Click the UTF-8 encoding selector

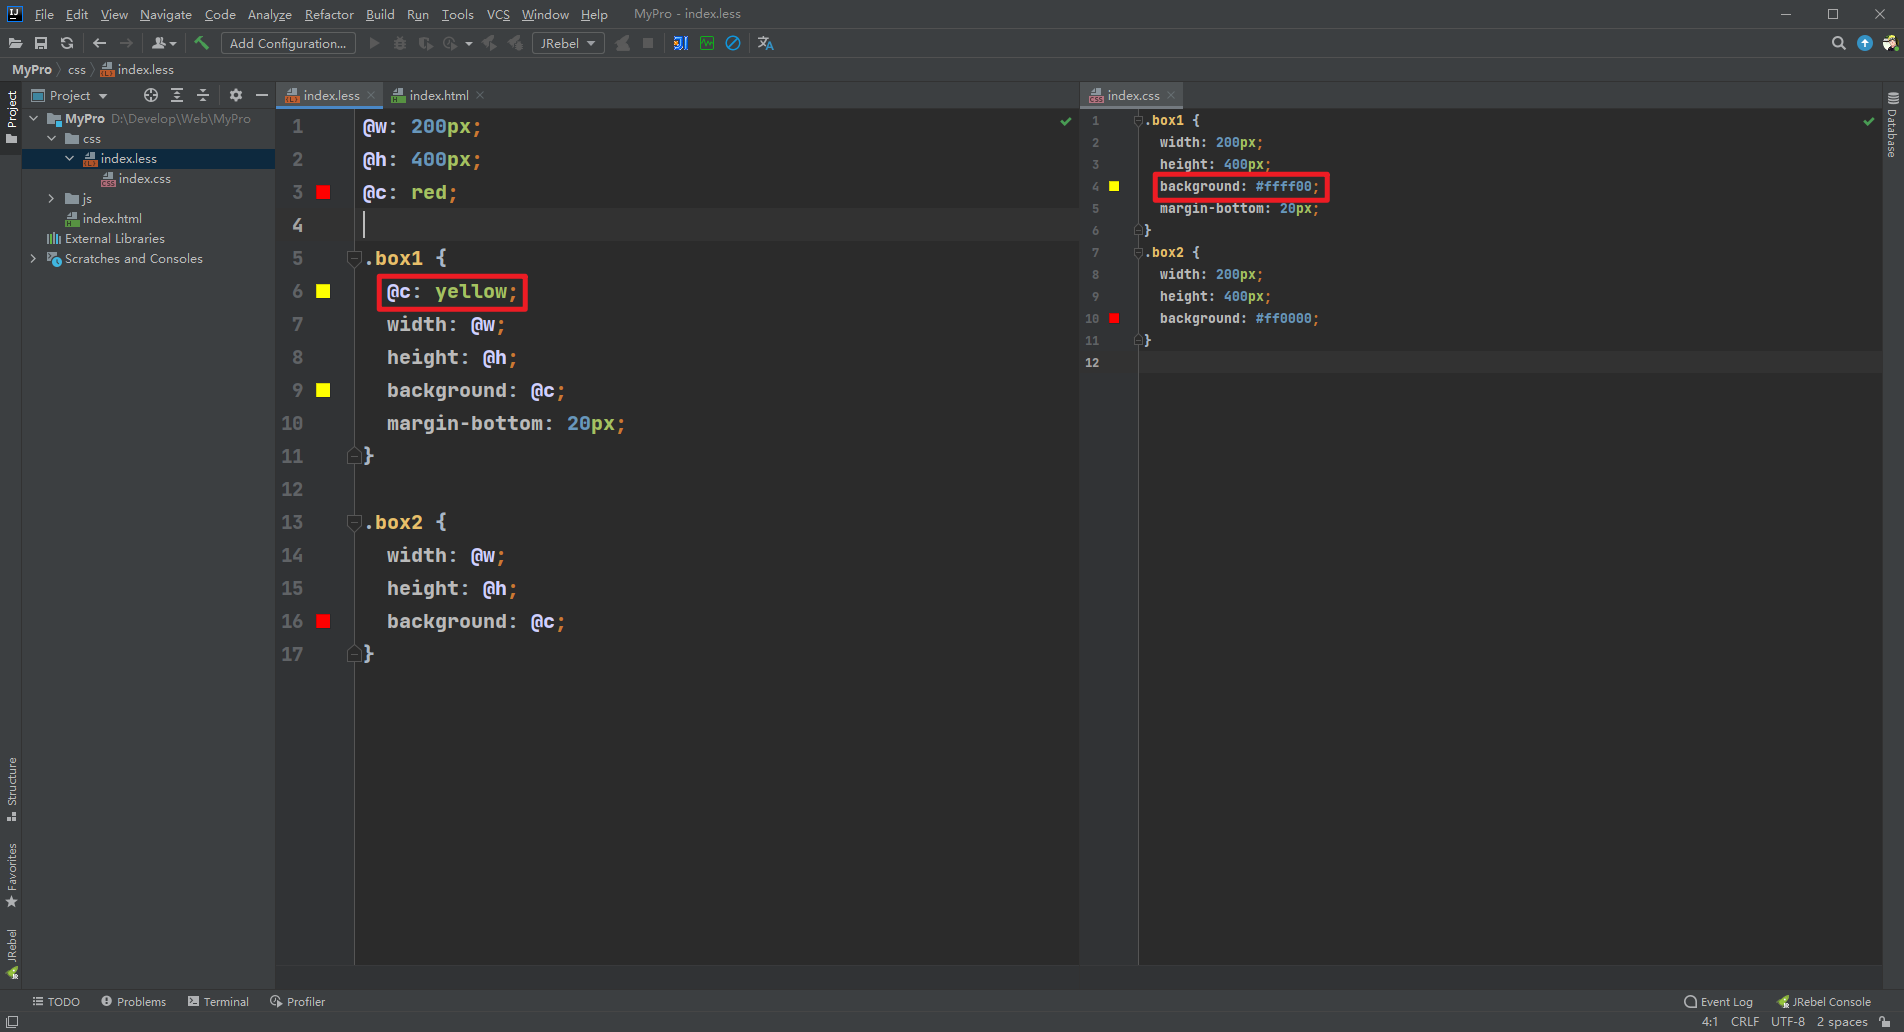[x=1788, y=1021]
